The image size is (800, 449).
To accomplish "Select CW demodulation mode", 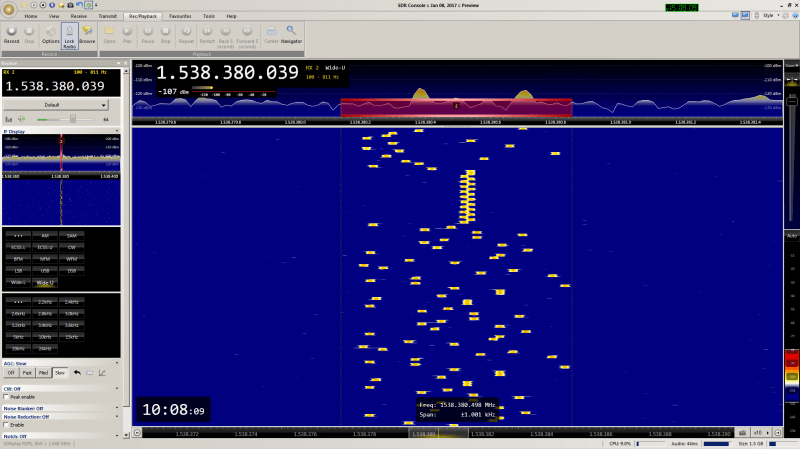I will (x=71, y=247).
